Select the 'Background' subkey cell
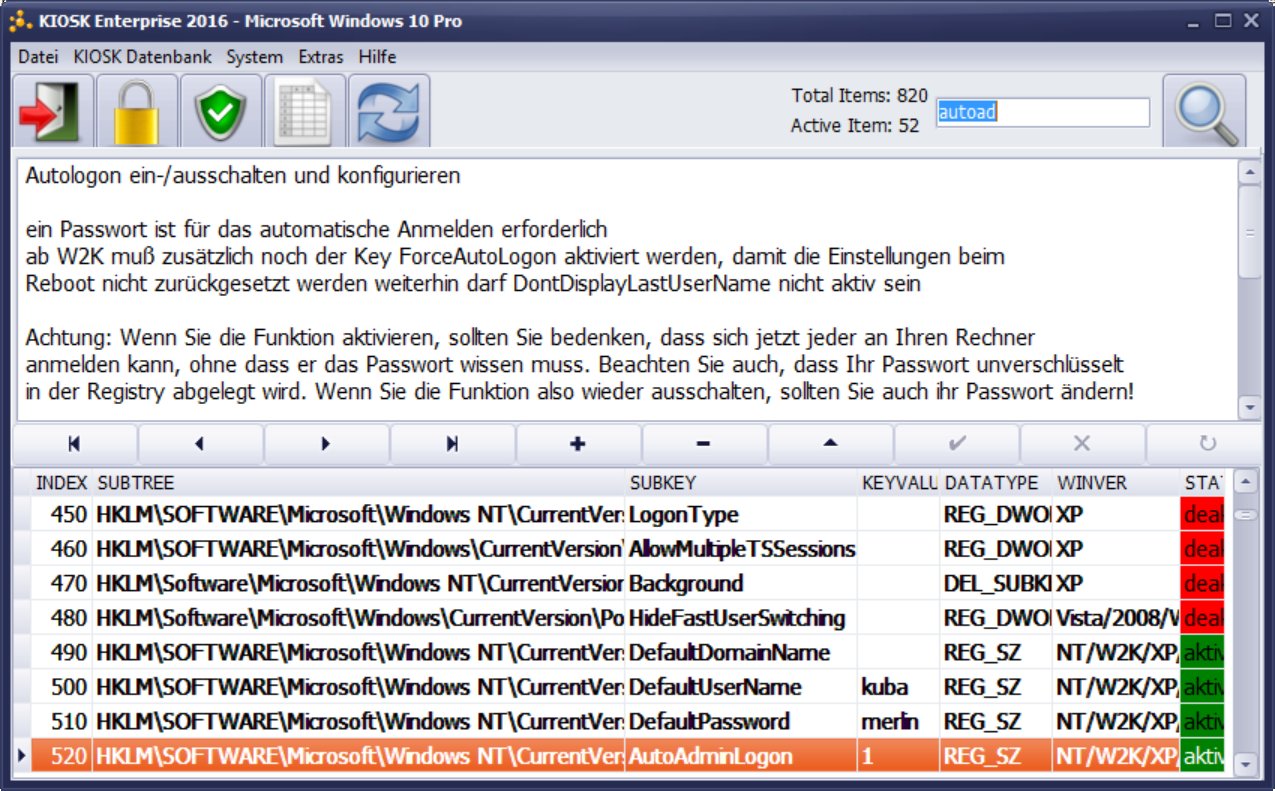This screenshot has width=1275, height=791. click(742, 584)
